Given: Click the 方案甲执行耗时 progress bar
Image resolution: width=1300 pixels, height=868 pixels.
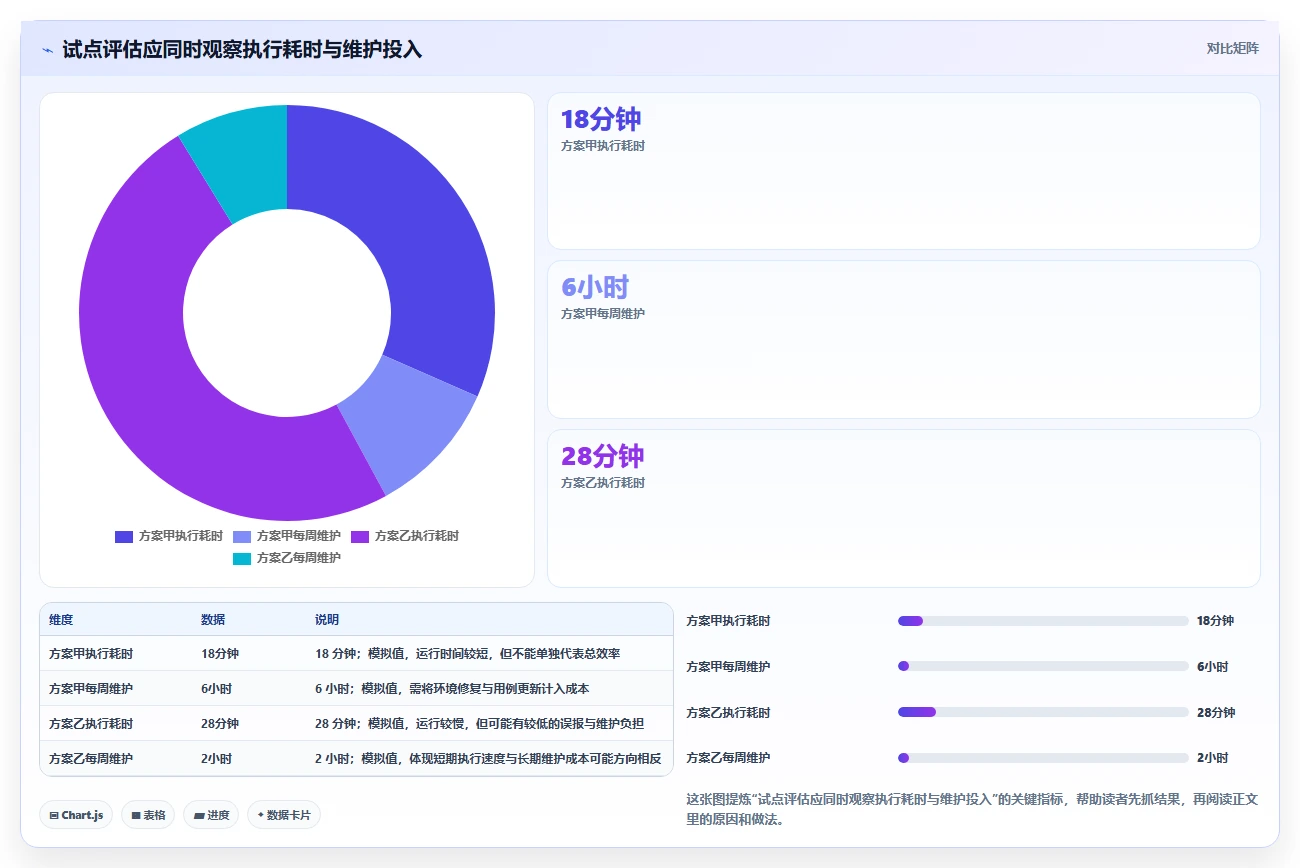Looking at the screenshot, I should click(x=1043, y=621).
